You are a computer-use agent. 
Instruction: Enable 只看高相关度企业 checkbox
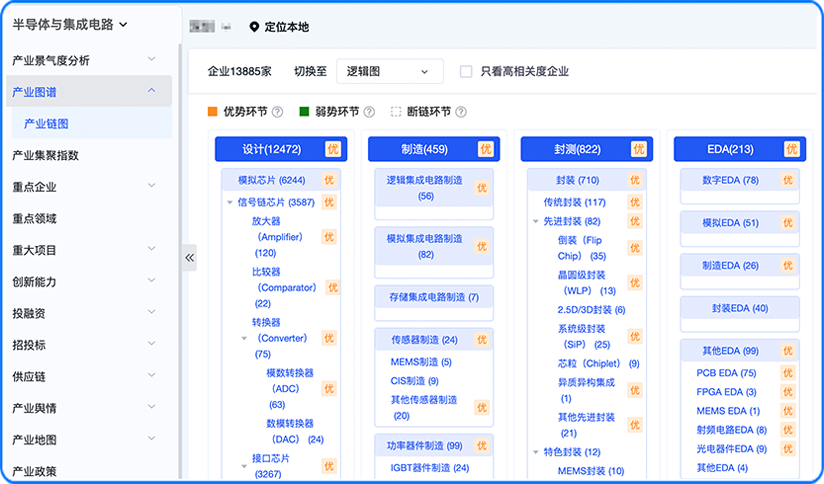click(466, 71)
